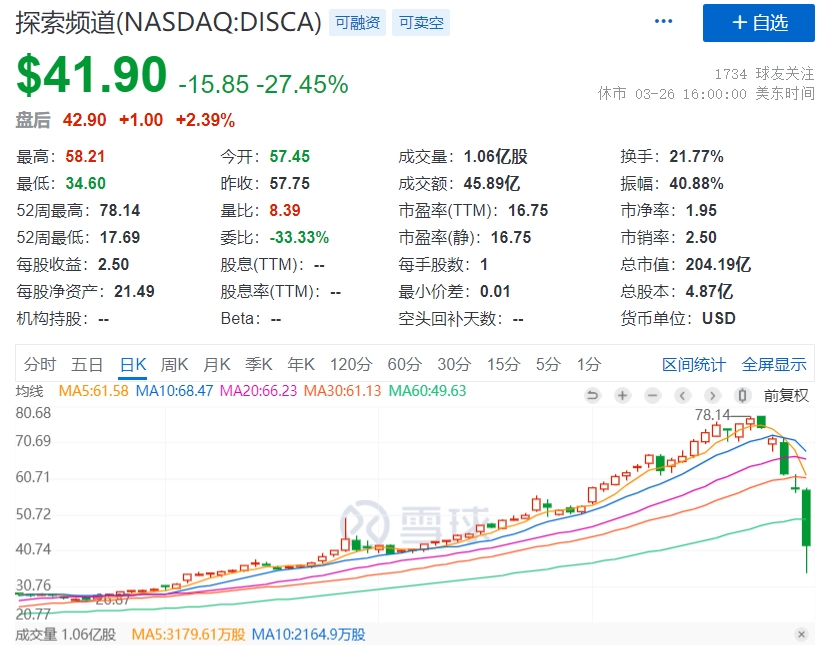Viewport: 827px width, 645px height.
Task: Open 全屏显示 fullscreen view
Action: [774, 364]
